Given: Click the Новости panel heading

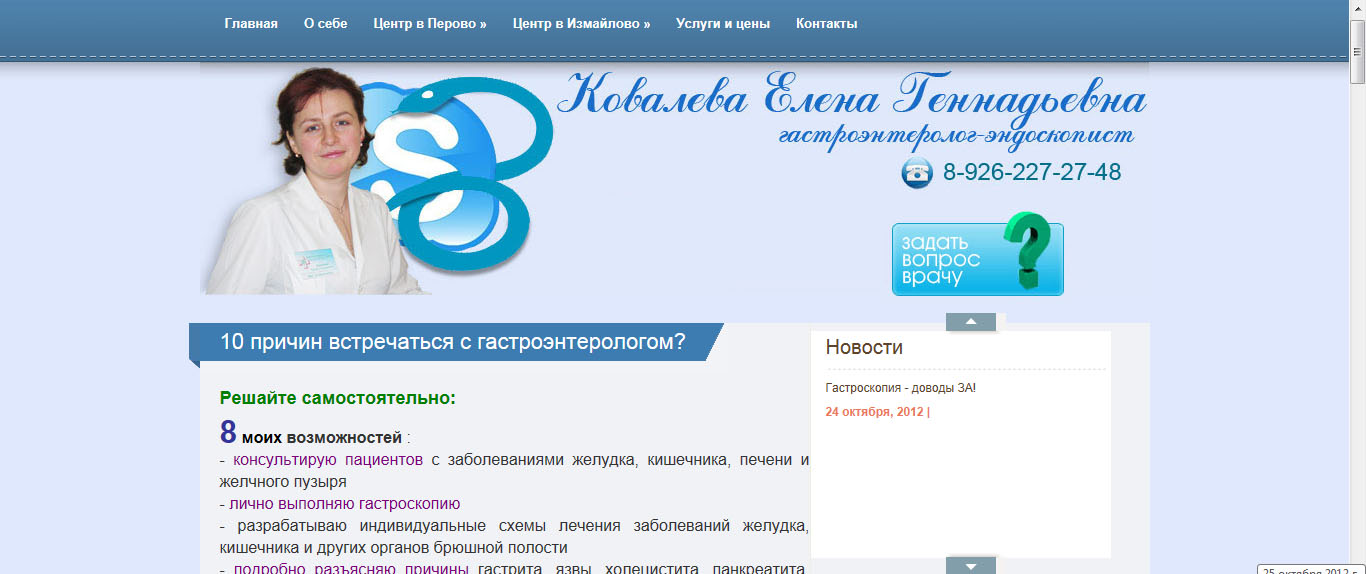Looking at the screenshot, I should (x=864, y=348).
